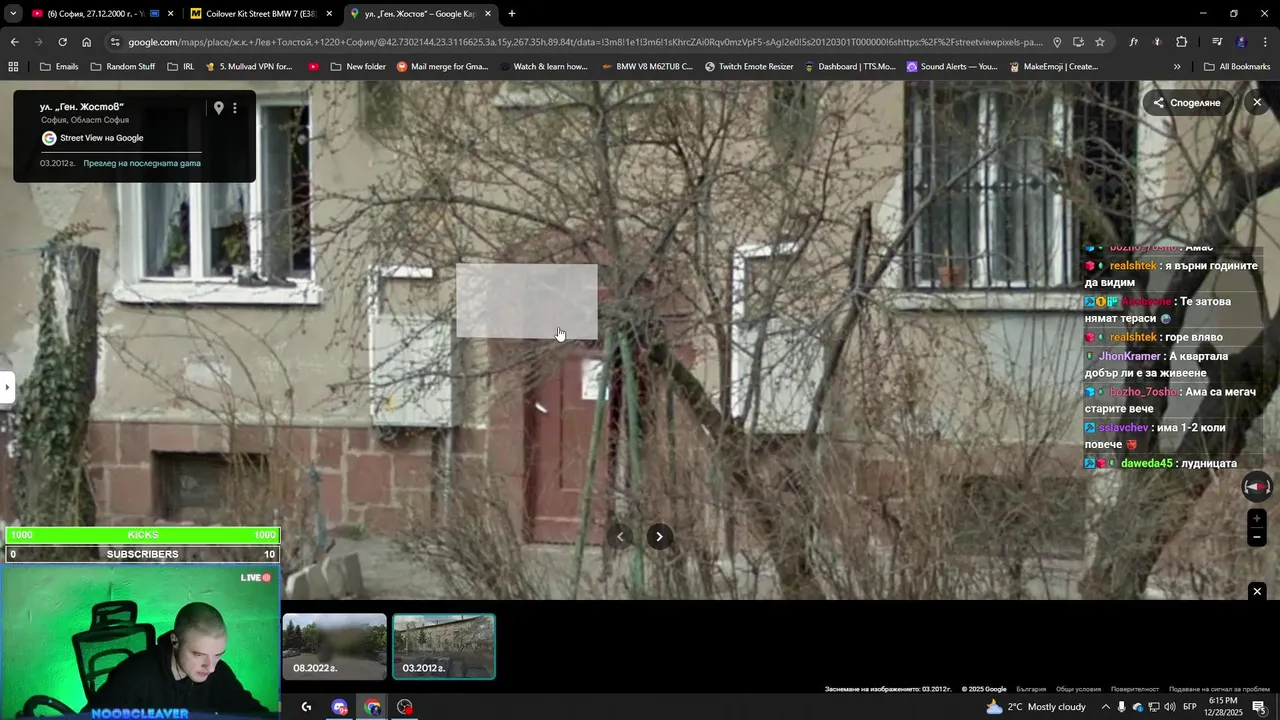This screenshot has width=1280, height=720.
Task: Show the overflow bookmarks chevron
Action: 1177,67
